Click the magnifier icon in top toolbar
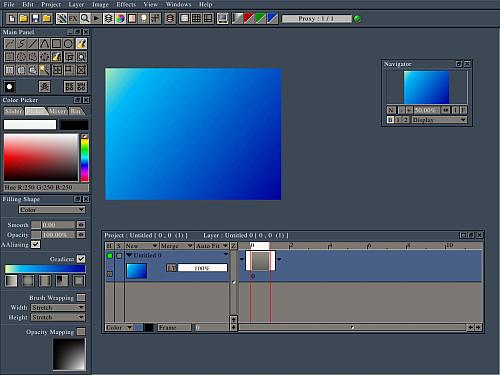The width and height of the screenshot is (500, 375). (85, 18)
